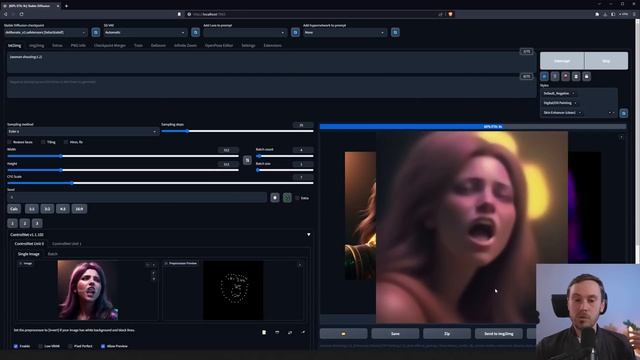640x360 pixels.
Task: Click the webcam icon in ControlNet
Action: 277,332
